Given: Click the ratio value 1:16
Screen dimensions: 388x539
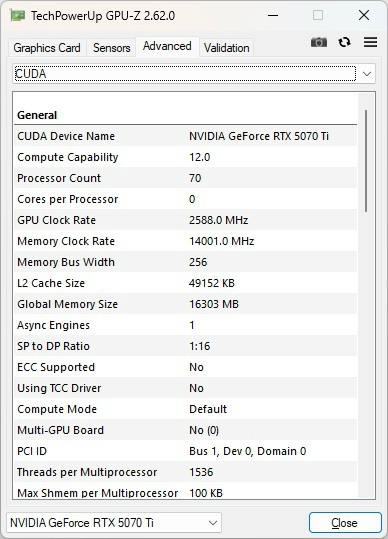Looking at the screenshot, I should [199, 346].
